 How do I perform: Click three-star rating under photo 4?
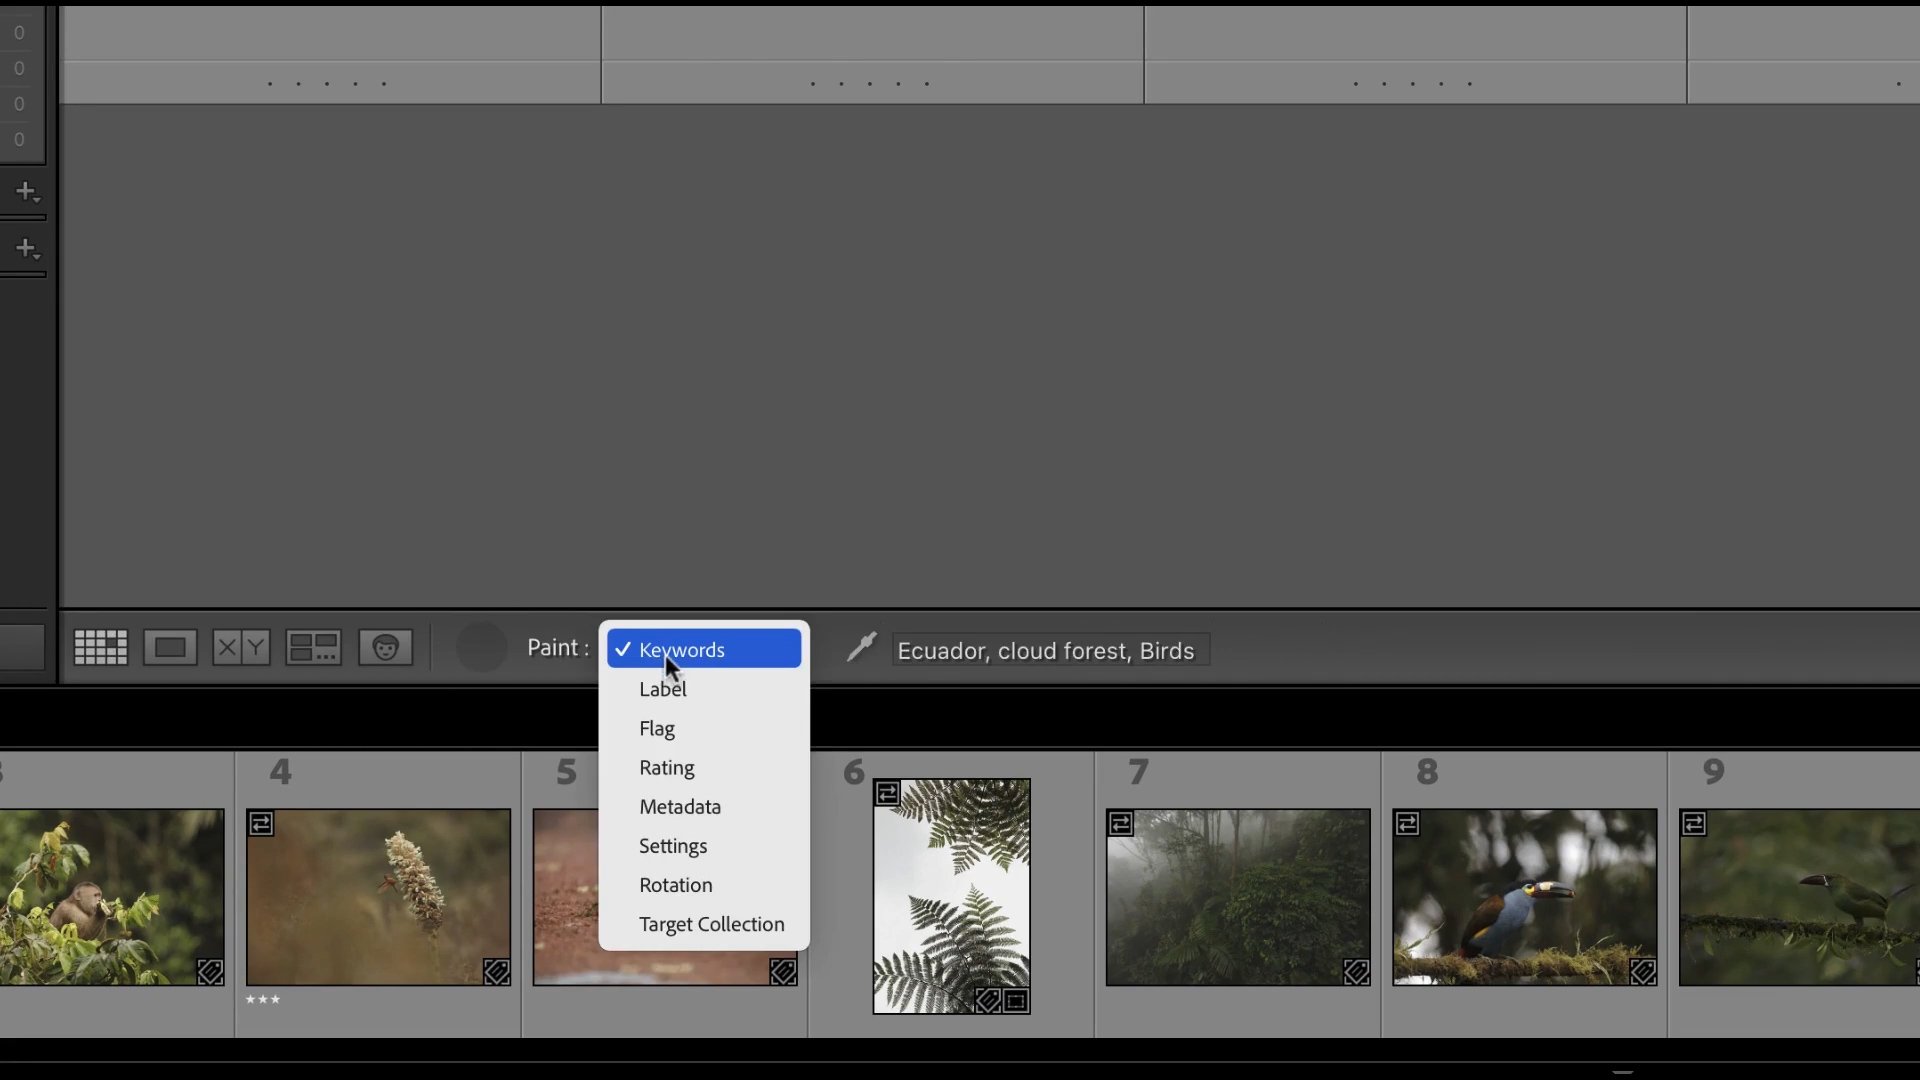pos(263,1000)
